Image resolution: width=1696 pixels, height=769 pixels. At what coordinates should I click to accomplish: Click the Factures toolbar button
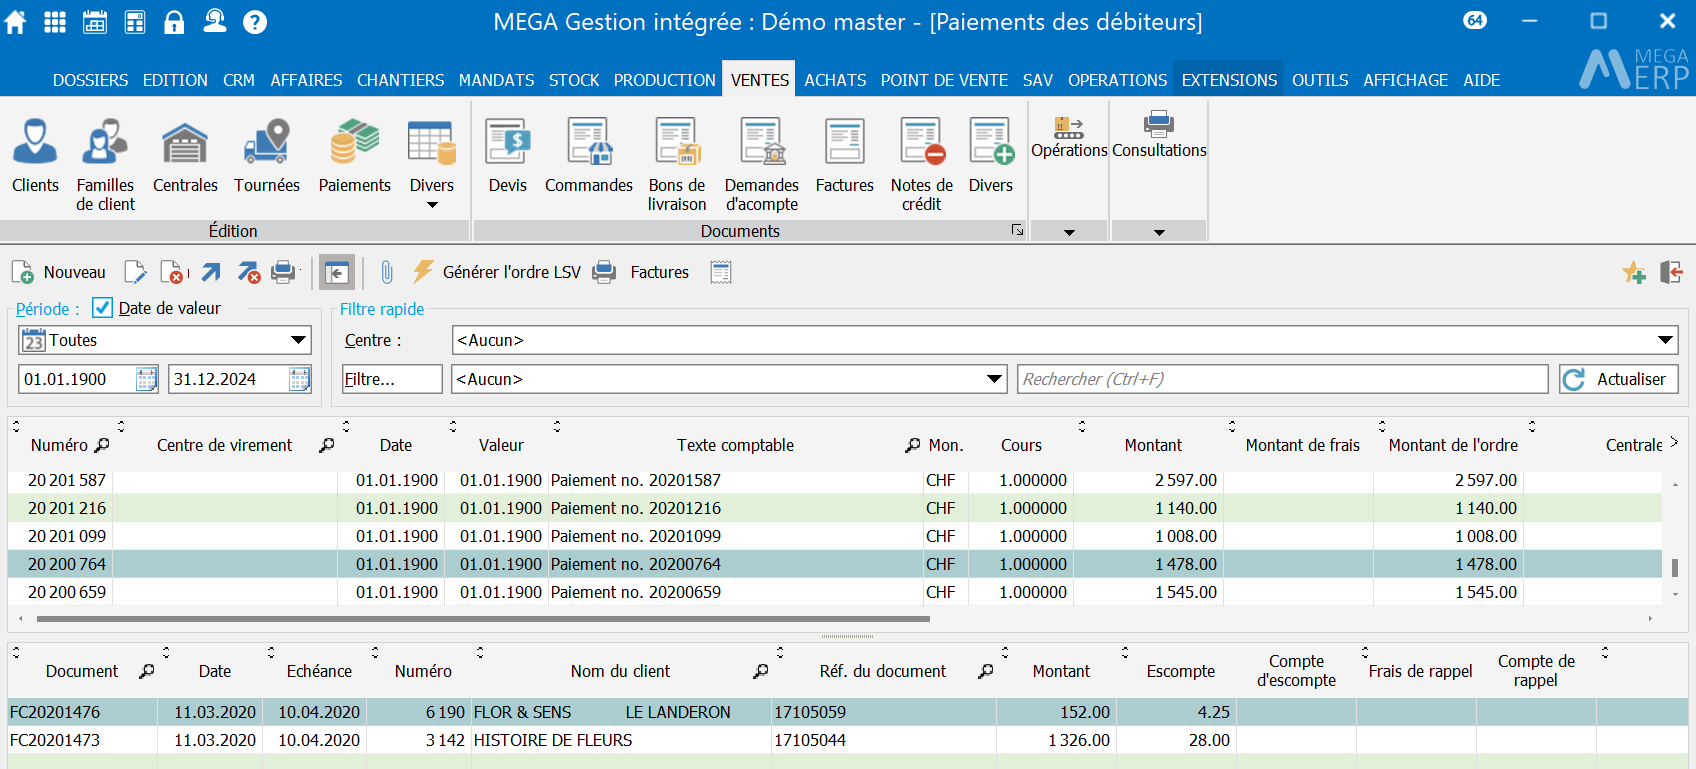click(641, 272)
